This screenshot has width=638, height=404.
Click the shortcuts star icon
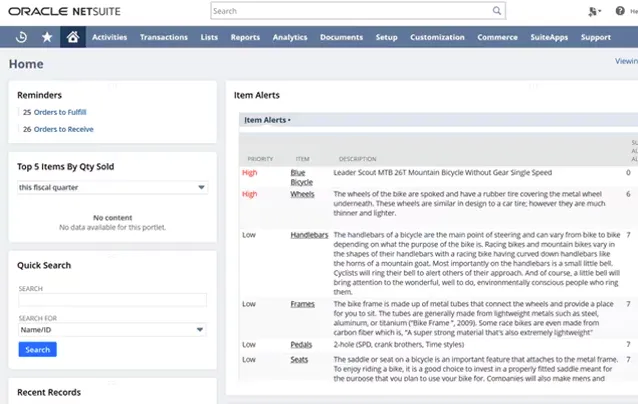(x=47, y=37)
